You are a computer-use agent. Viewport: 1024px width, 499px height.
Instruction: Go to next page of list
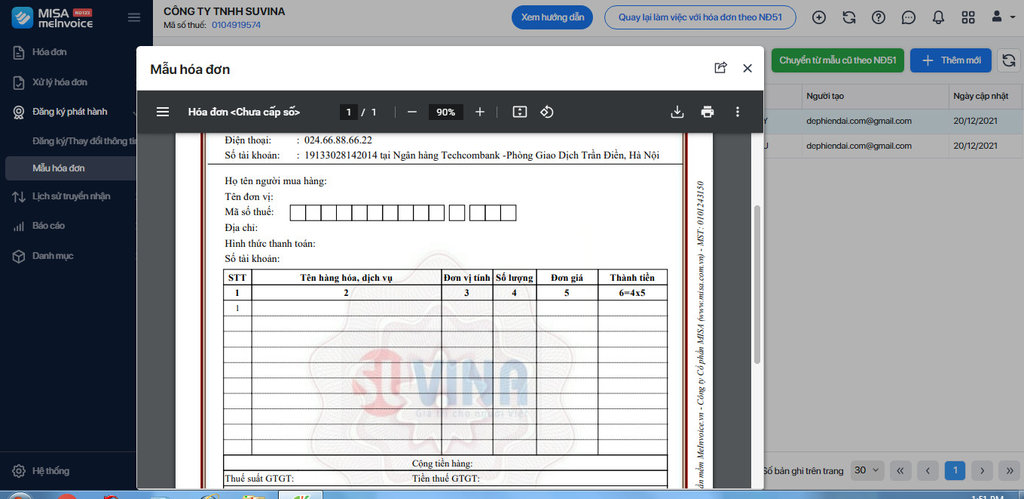982,470
